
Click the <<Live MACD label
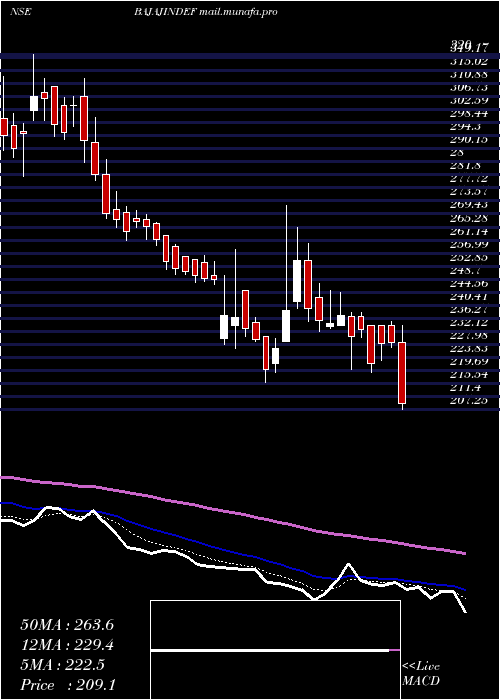tap(421, 674)
